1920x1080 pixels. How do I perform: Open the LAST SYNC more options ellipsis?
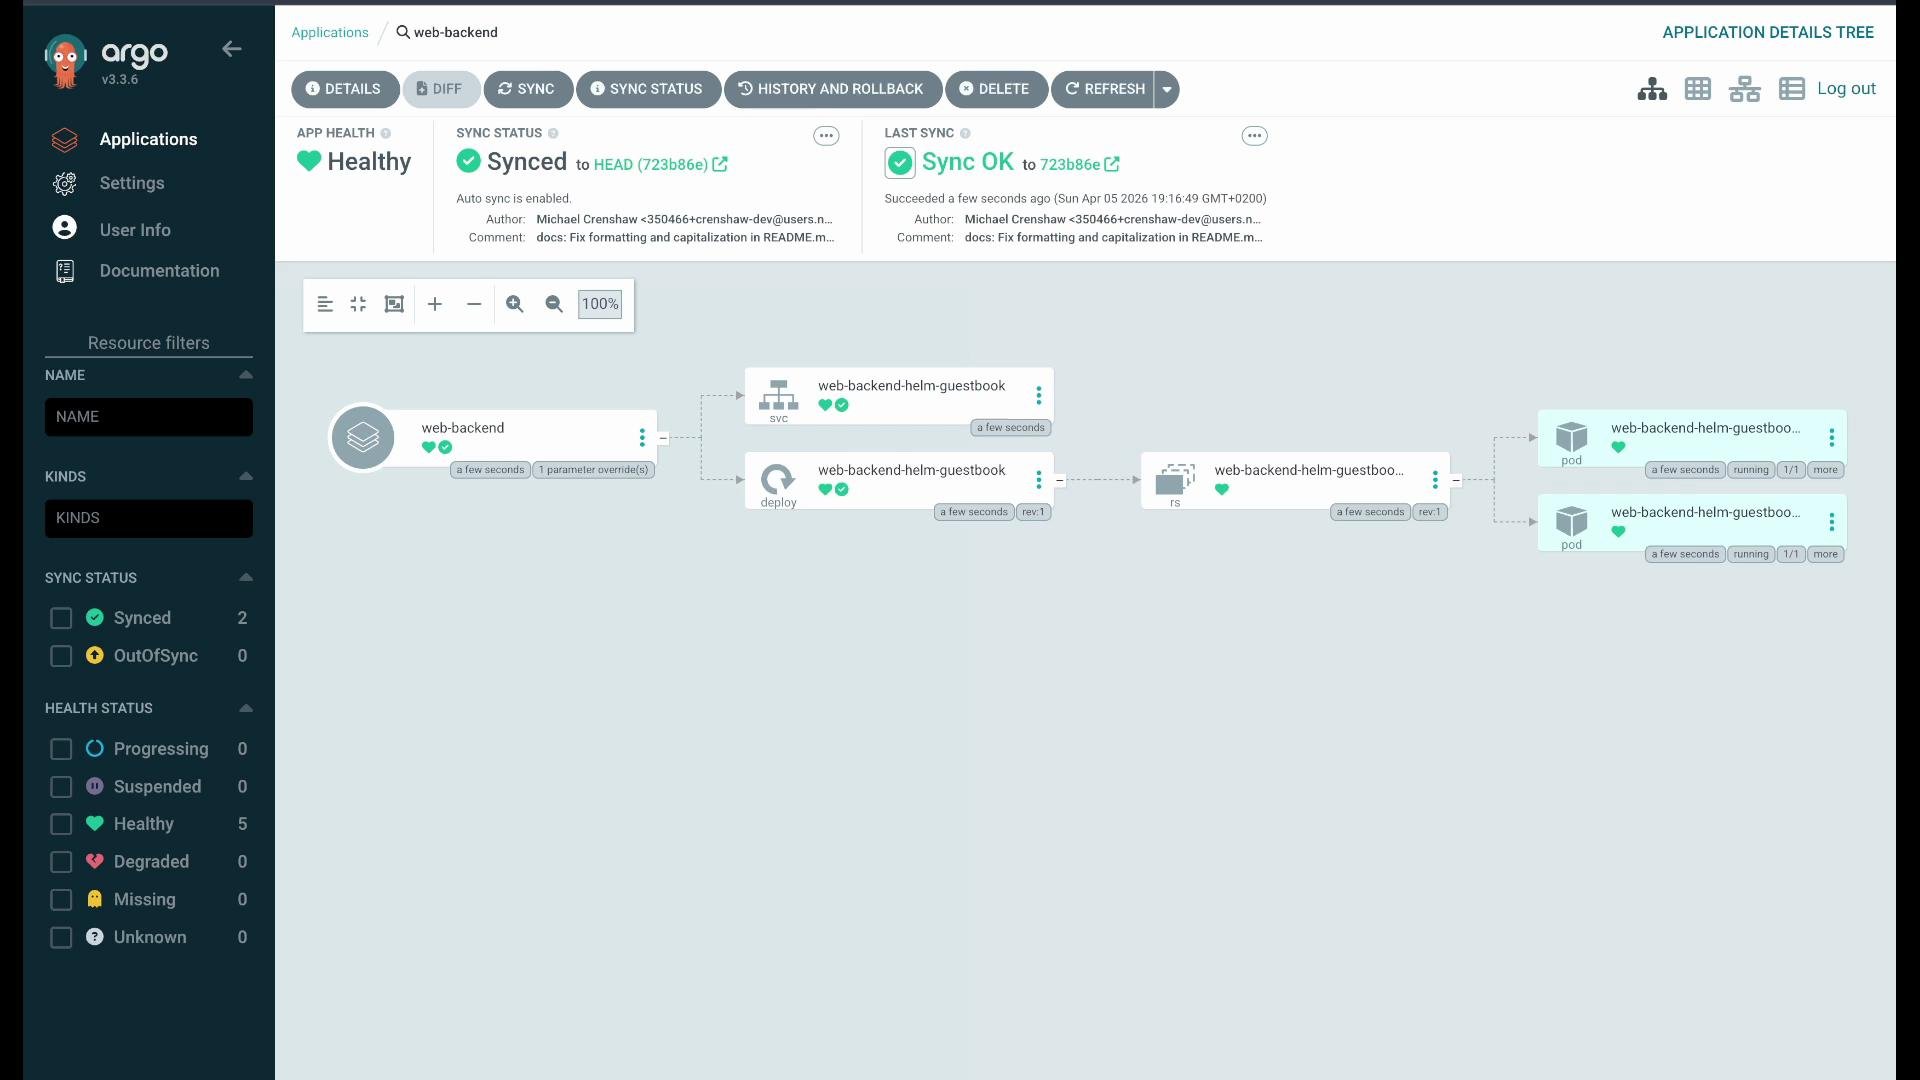click(1255, 136)
